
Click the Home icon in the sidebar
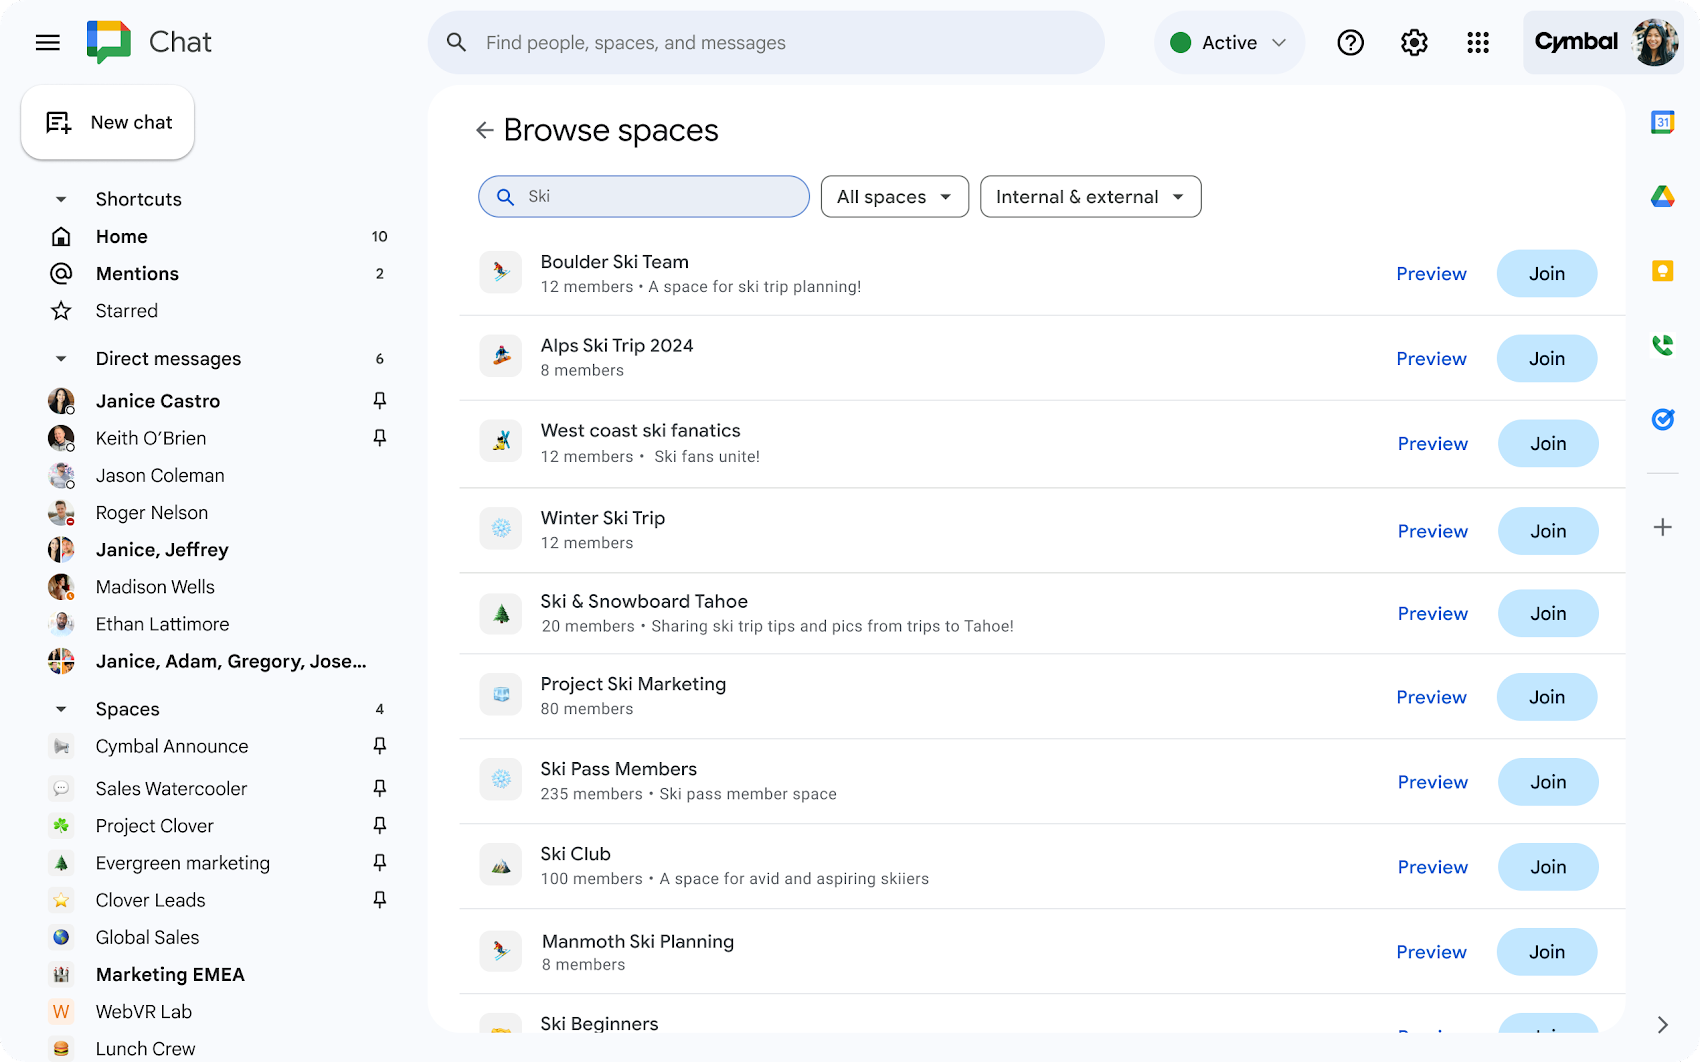pyautogui.click(x=61, y=236)
